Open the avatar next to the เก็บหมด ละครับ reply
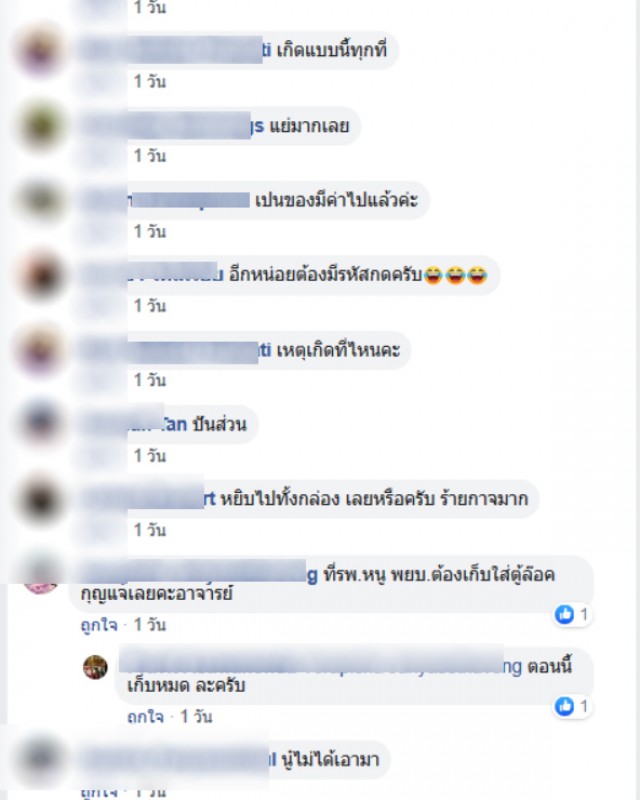 [95, 667]
